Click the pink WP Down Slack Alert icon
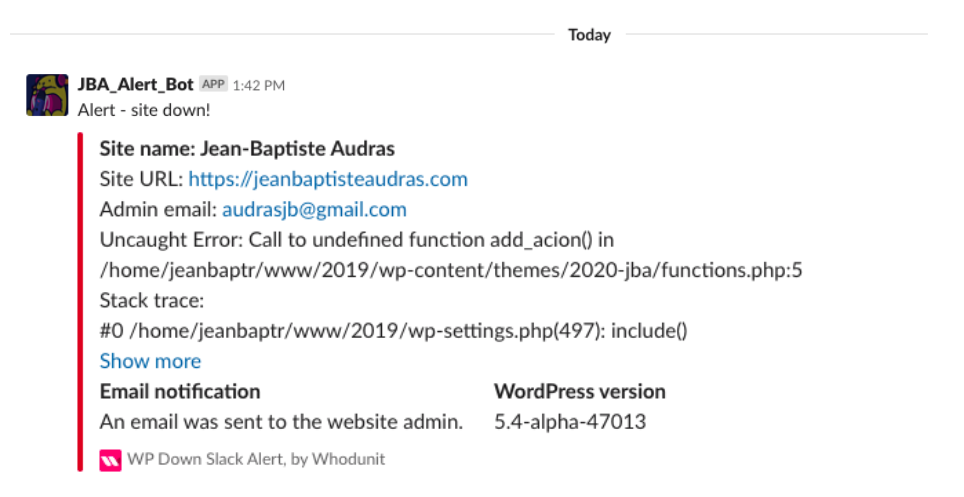964x497 pixels. coord(111,460)
